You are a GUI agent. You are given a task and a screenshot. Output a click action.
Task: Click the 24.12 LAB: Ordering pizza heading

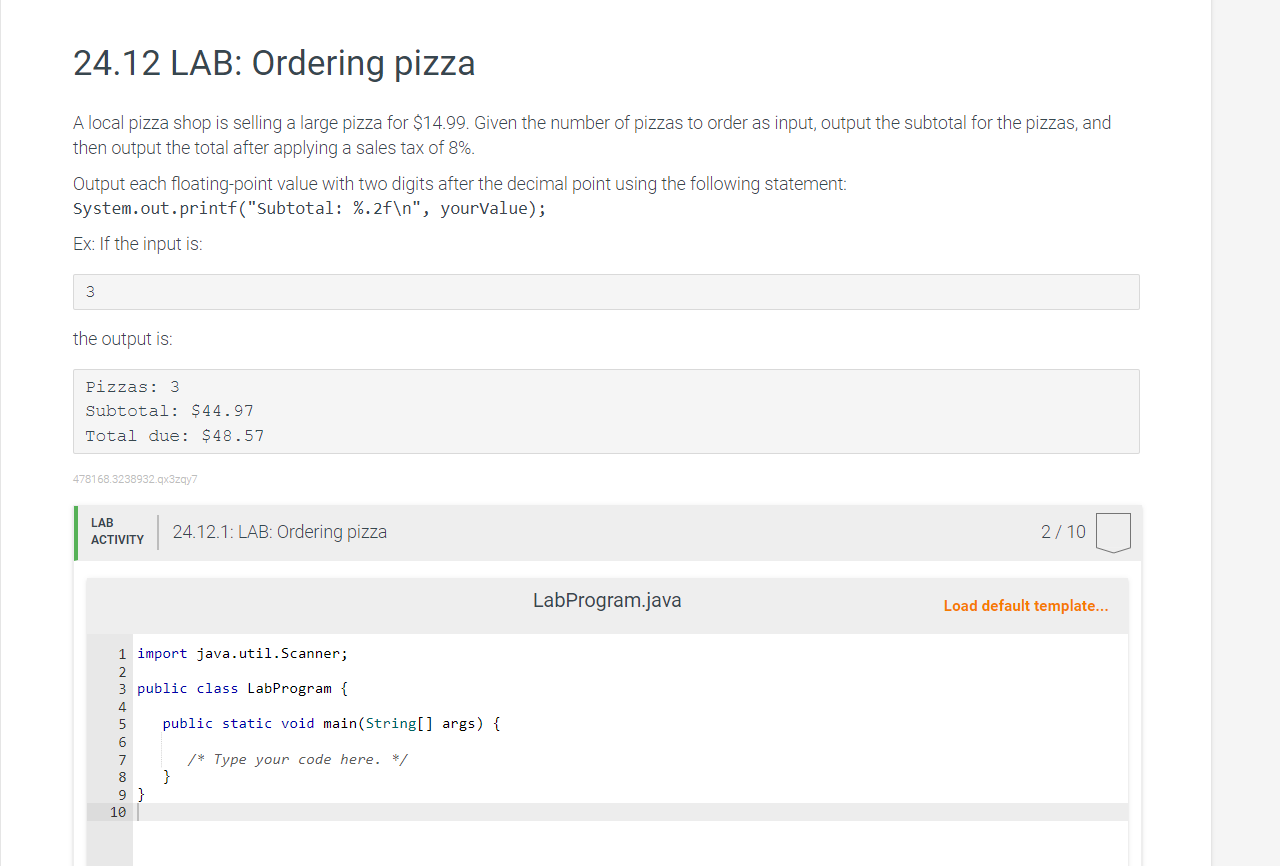click(x=274, y=63)
